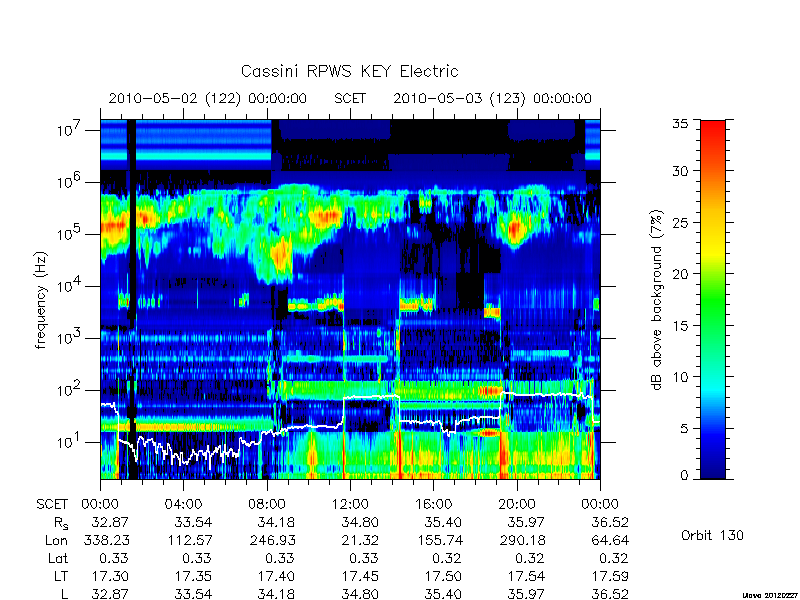Image resolution: width=800 pixels, height=600 pixels.
Task: Click the 'SCET' label between the header dates
Action: tap(350, 98)
